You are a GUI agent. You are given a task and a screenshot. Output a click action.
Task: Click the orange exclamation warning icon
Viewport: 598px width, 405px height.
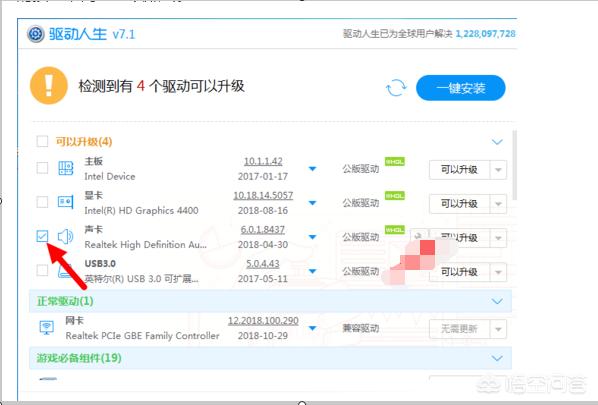point(49,85)
